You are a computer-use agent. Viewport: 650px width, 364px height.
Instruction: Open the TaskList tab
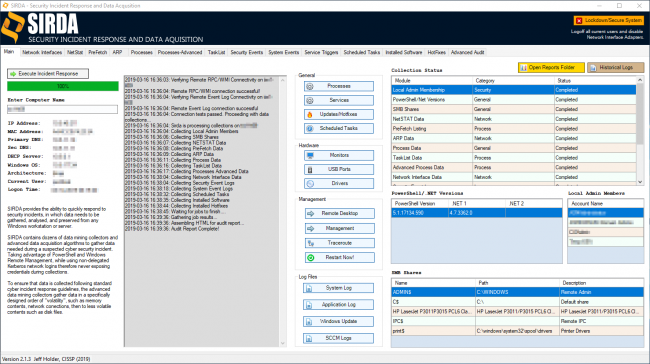pos(216,53)
